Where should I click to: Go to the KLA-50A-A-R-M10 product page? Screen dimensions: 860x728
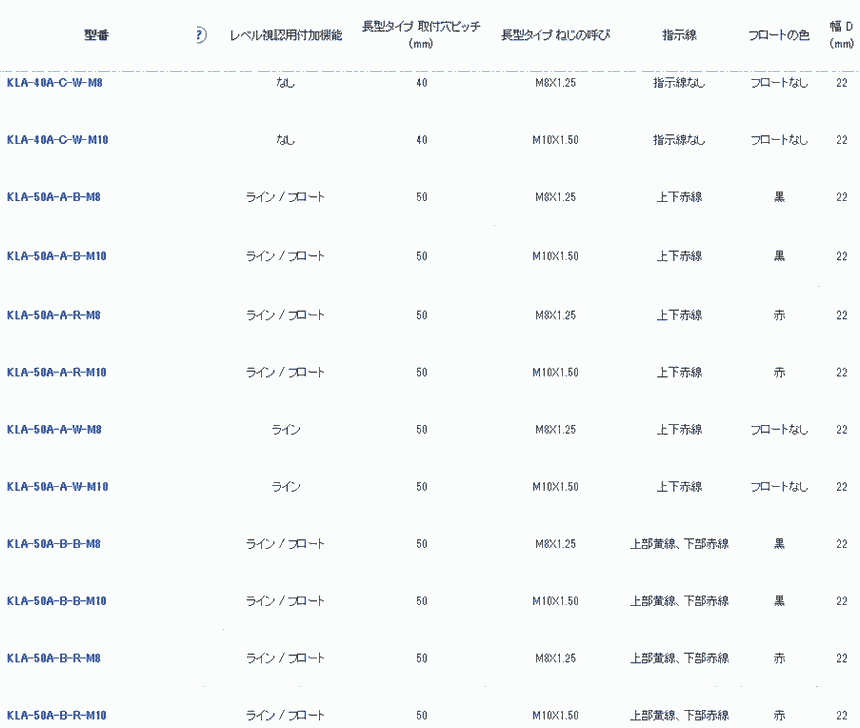tap(56, 372)
